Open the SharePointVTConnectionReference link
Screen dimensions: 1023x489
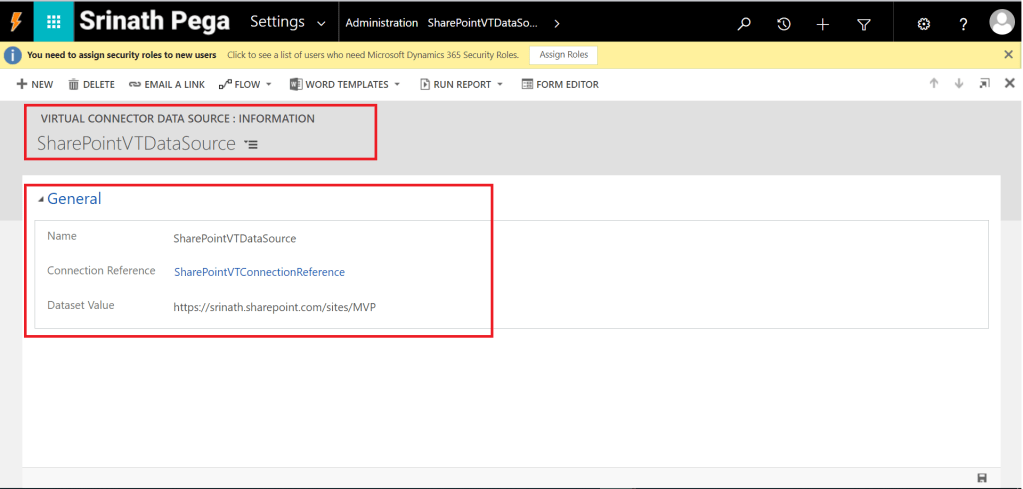click(x=259, y=272)
